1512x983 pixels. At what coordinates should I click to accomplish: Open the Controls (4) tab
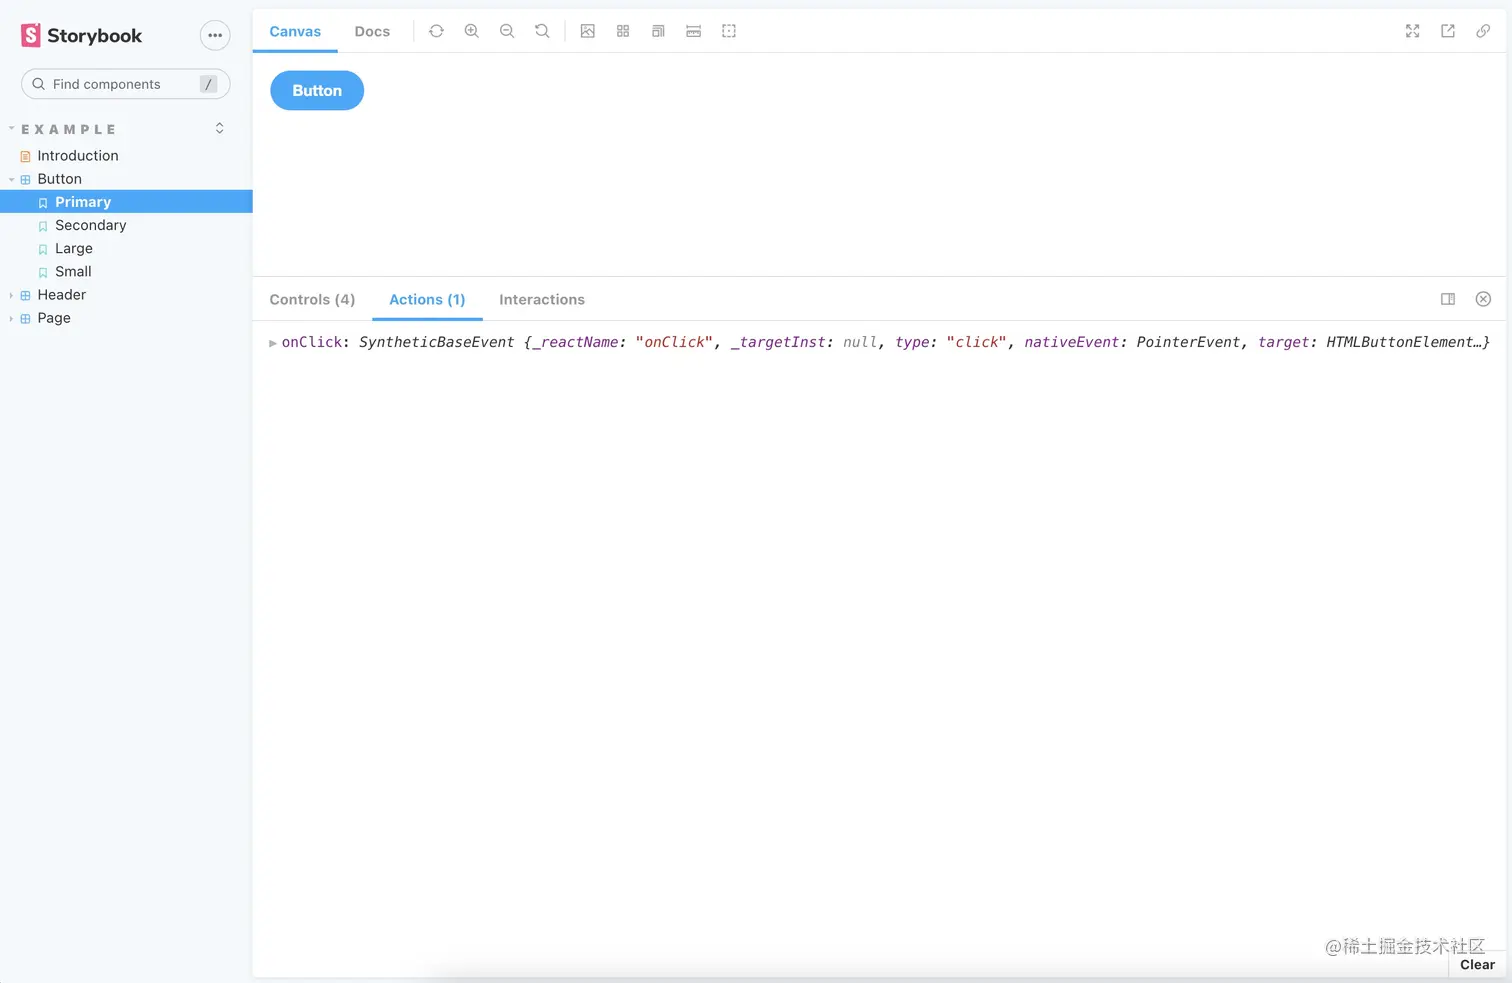coord(312,299)
